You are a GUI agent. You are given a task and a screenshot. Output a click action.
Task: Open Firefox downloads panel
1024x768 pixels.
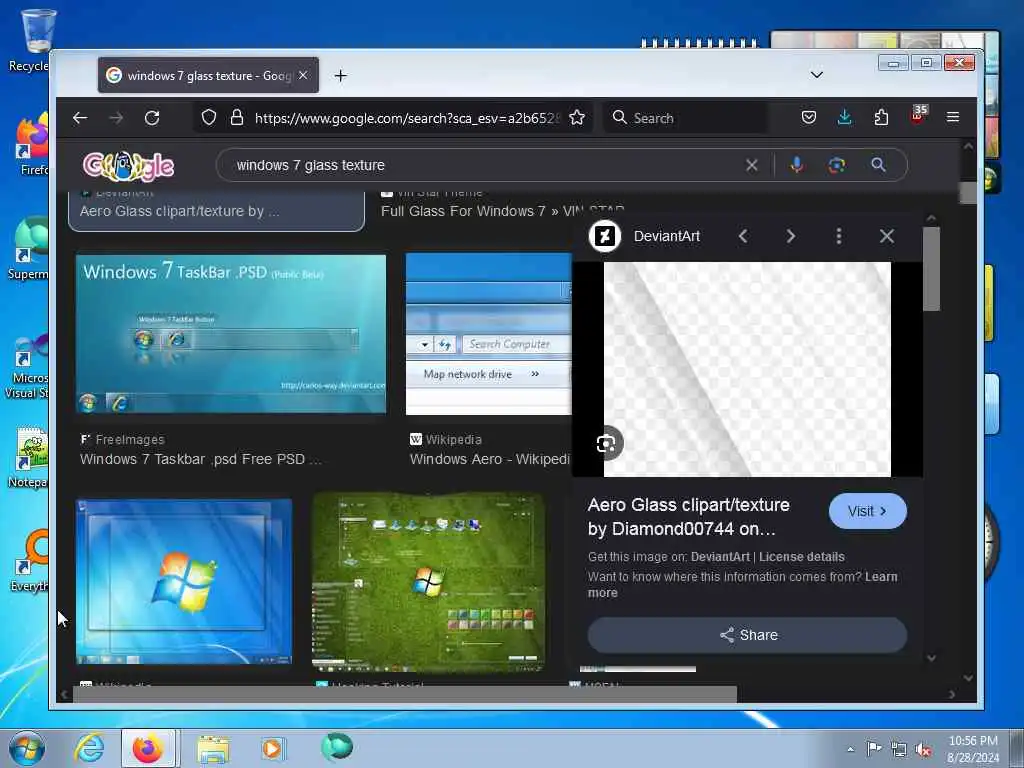pyautogui.click(x=844, y=118)
